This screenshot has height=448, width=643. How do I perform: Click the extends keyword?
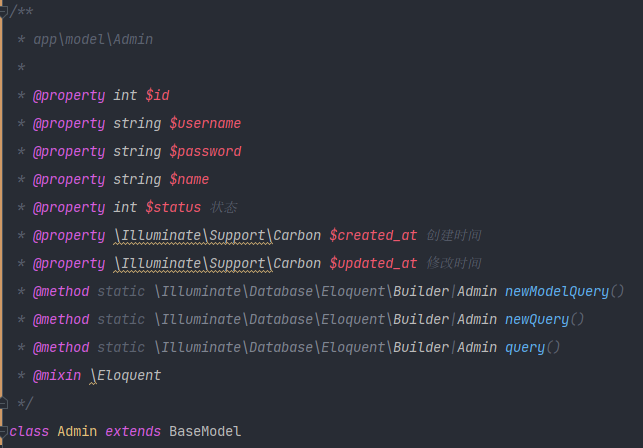(133, 432)
